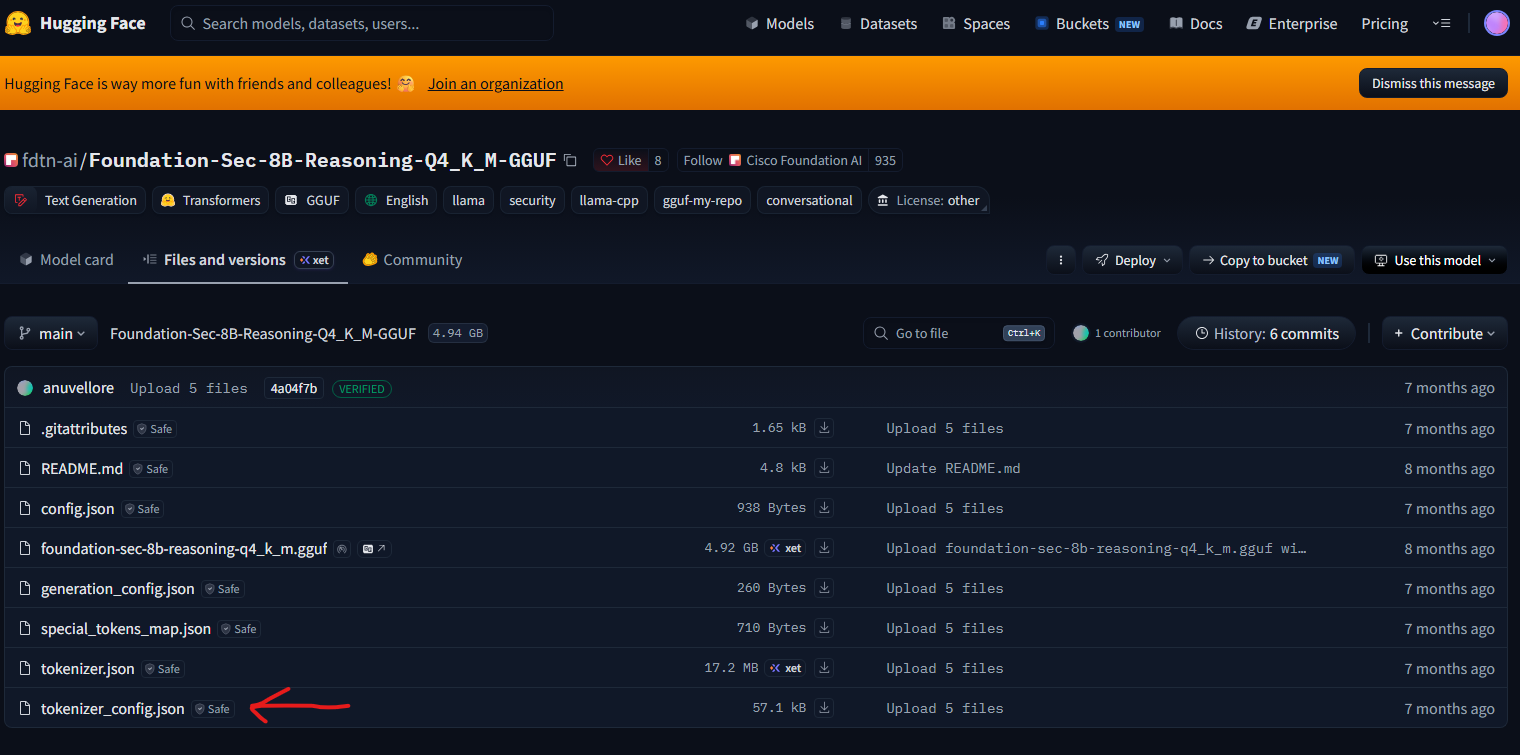Viewport: 1520px width, 755px height.
Task: Switch to the Model card tab
Action: [x=66, y=260]
